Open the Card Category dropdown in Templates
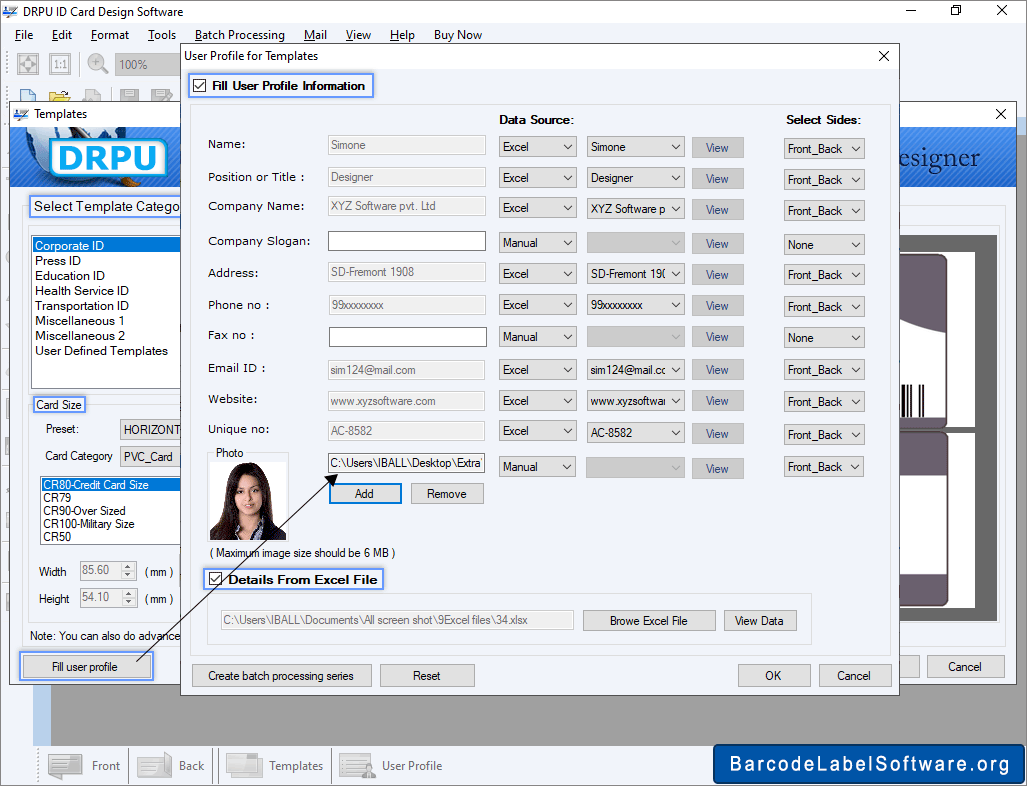 (150, 457)
